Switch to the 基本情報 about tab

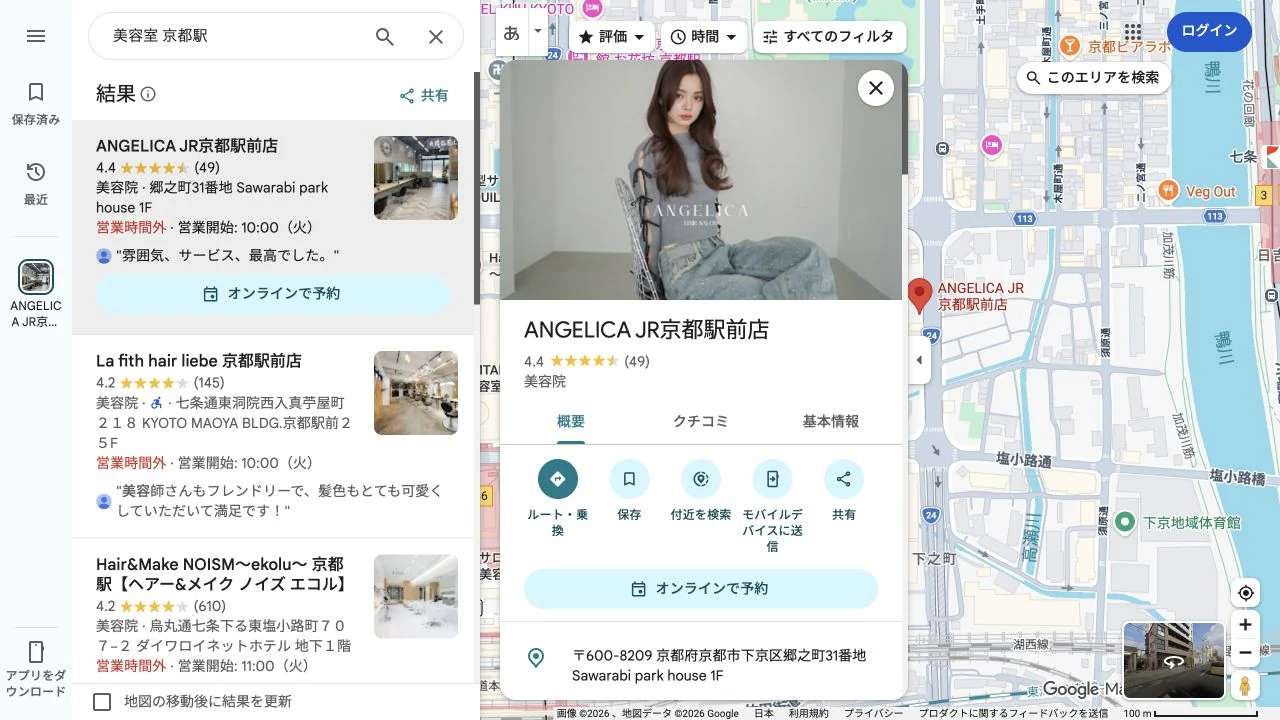pos(831,422)
